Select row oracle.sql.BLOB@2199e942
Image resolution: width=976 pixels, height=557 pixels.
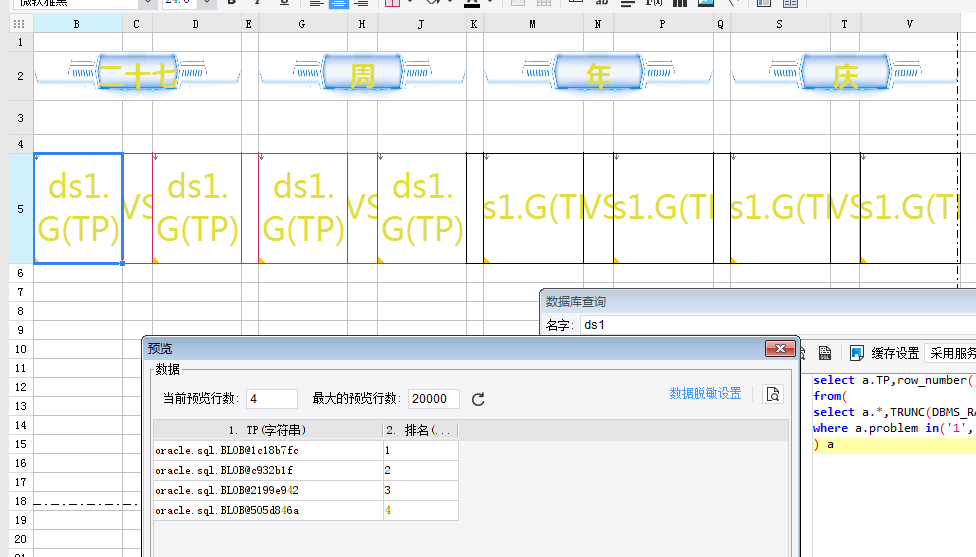(x=268, y=490)
